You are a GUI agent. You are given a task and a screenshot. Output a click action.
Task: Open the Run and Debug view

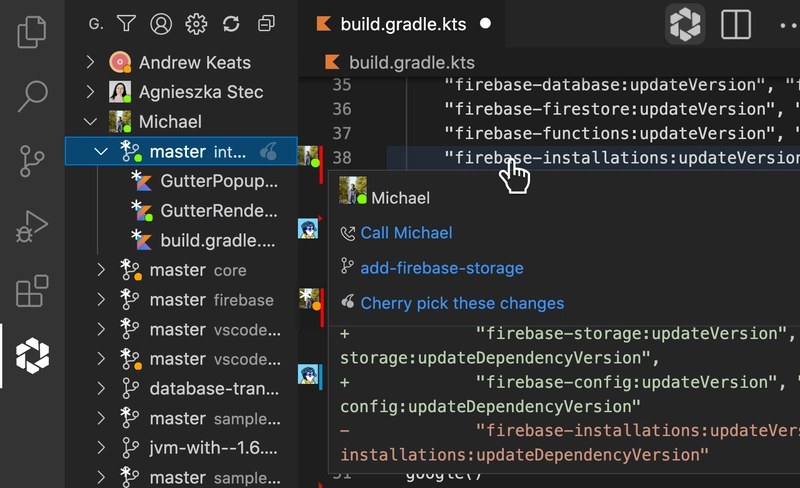[32, 226]
